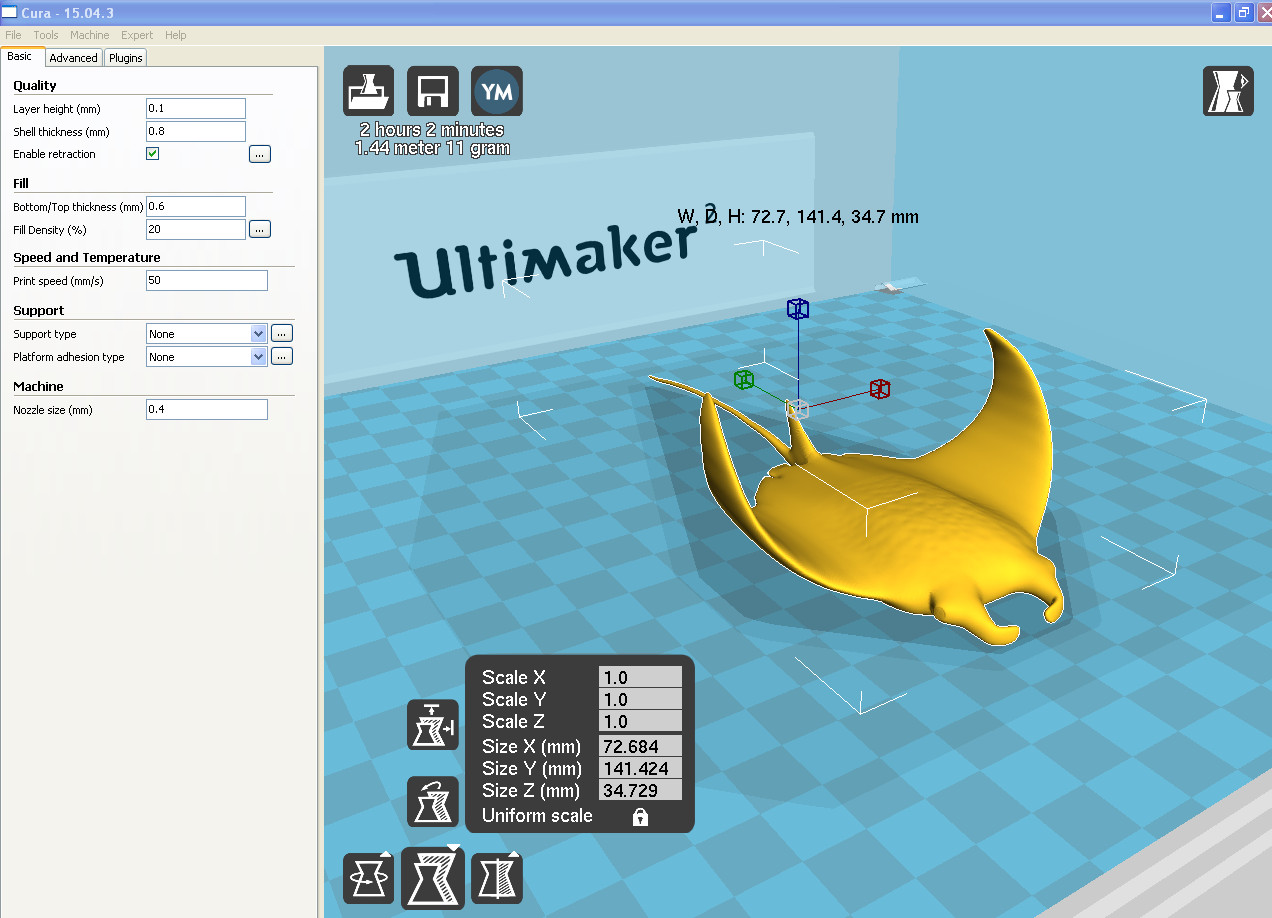Click the Cura window icon in title bar

(10, 11)
